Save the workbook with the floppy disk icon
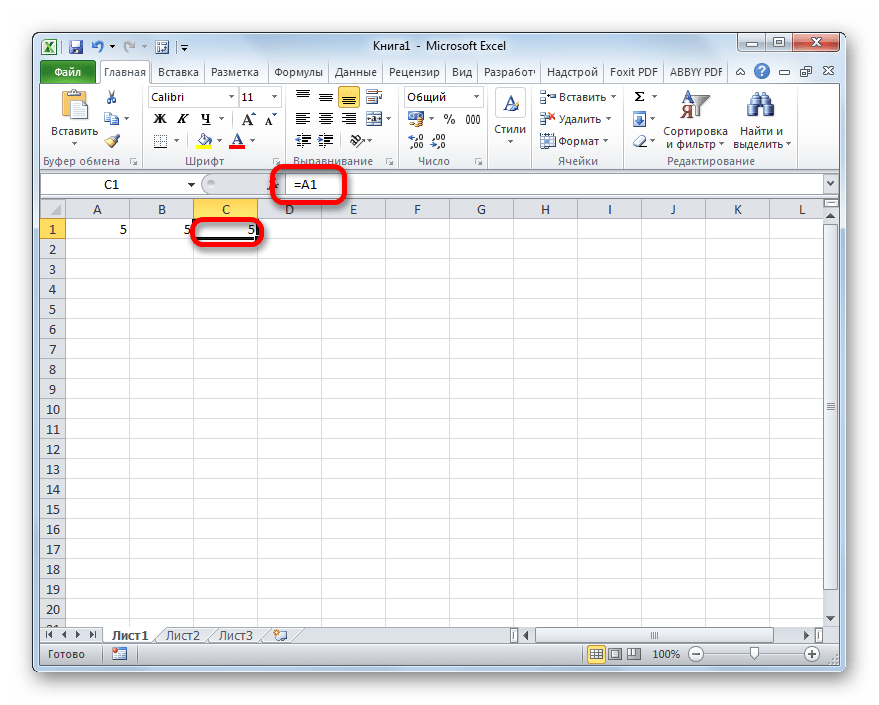 coord(76,47)
